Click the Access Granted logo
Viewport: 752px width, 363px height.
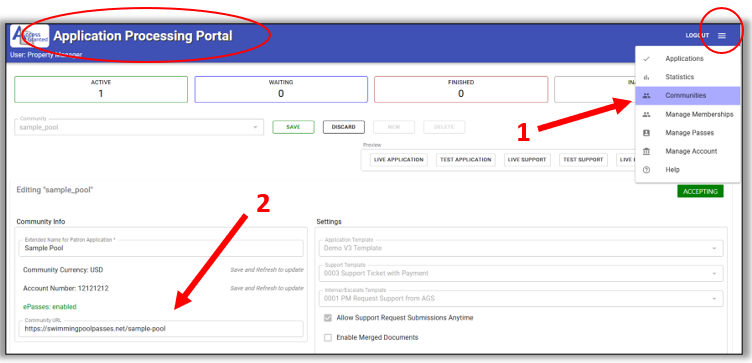click(x=30, y=36)
